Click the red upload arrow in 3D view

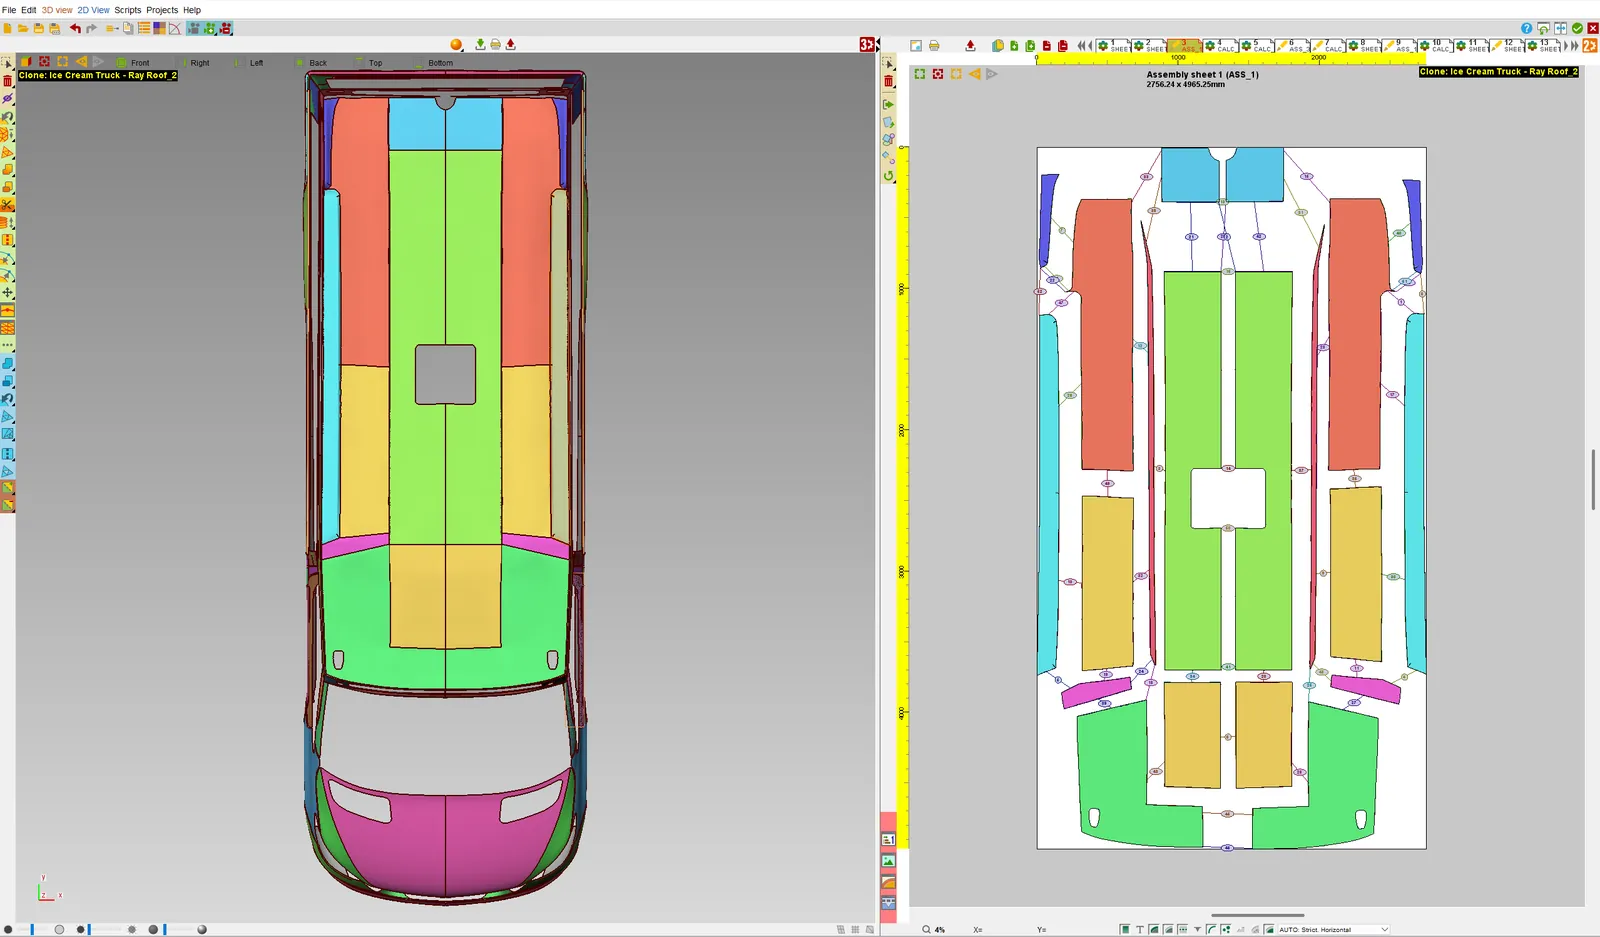pyautogui.click(x=511, y=45)
